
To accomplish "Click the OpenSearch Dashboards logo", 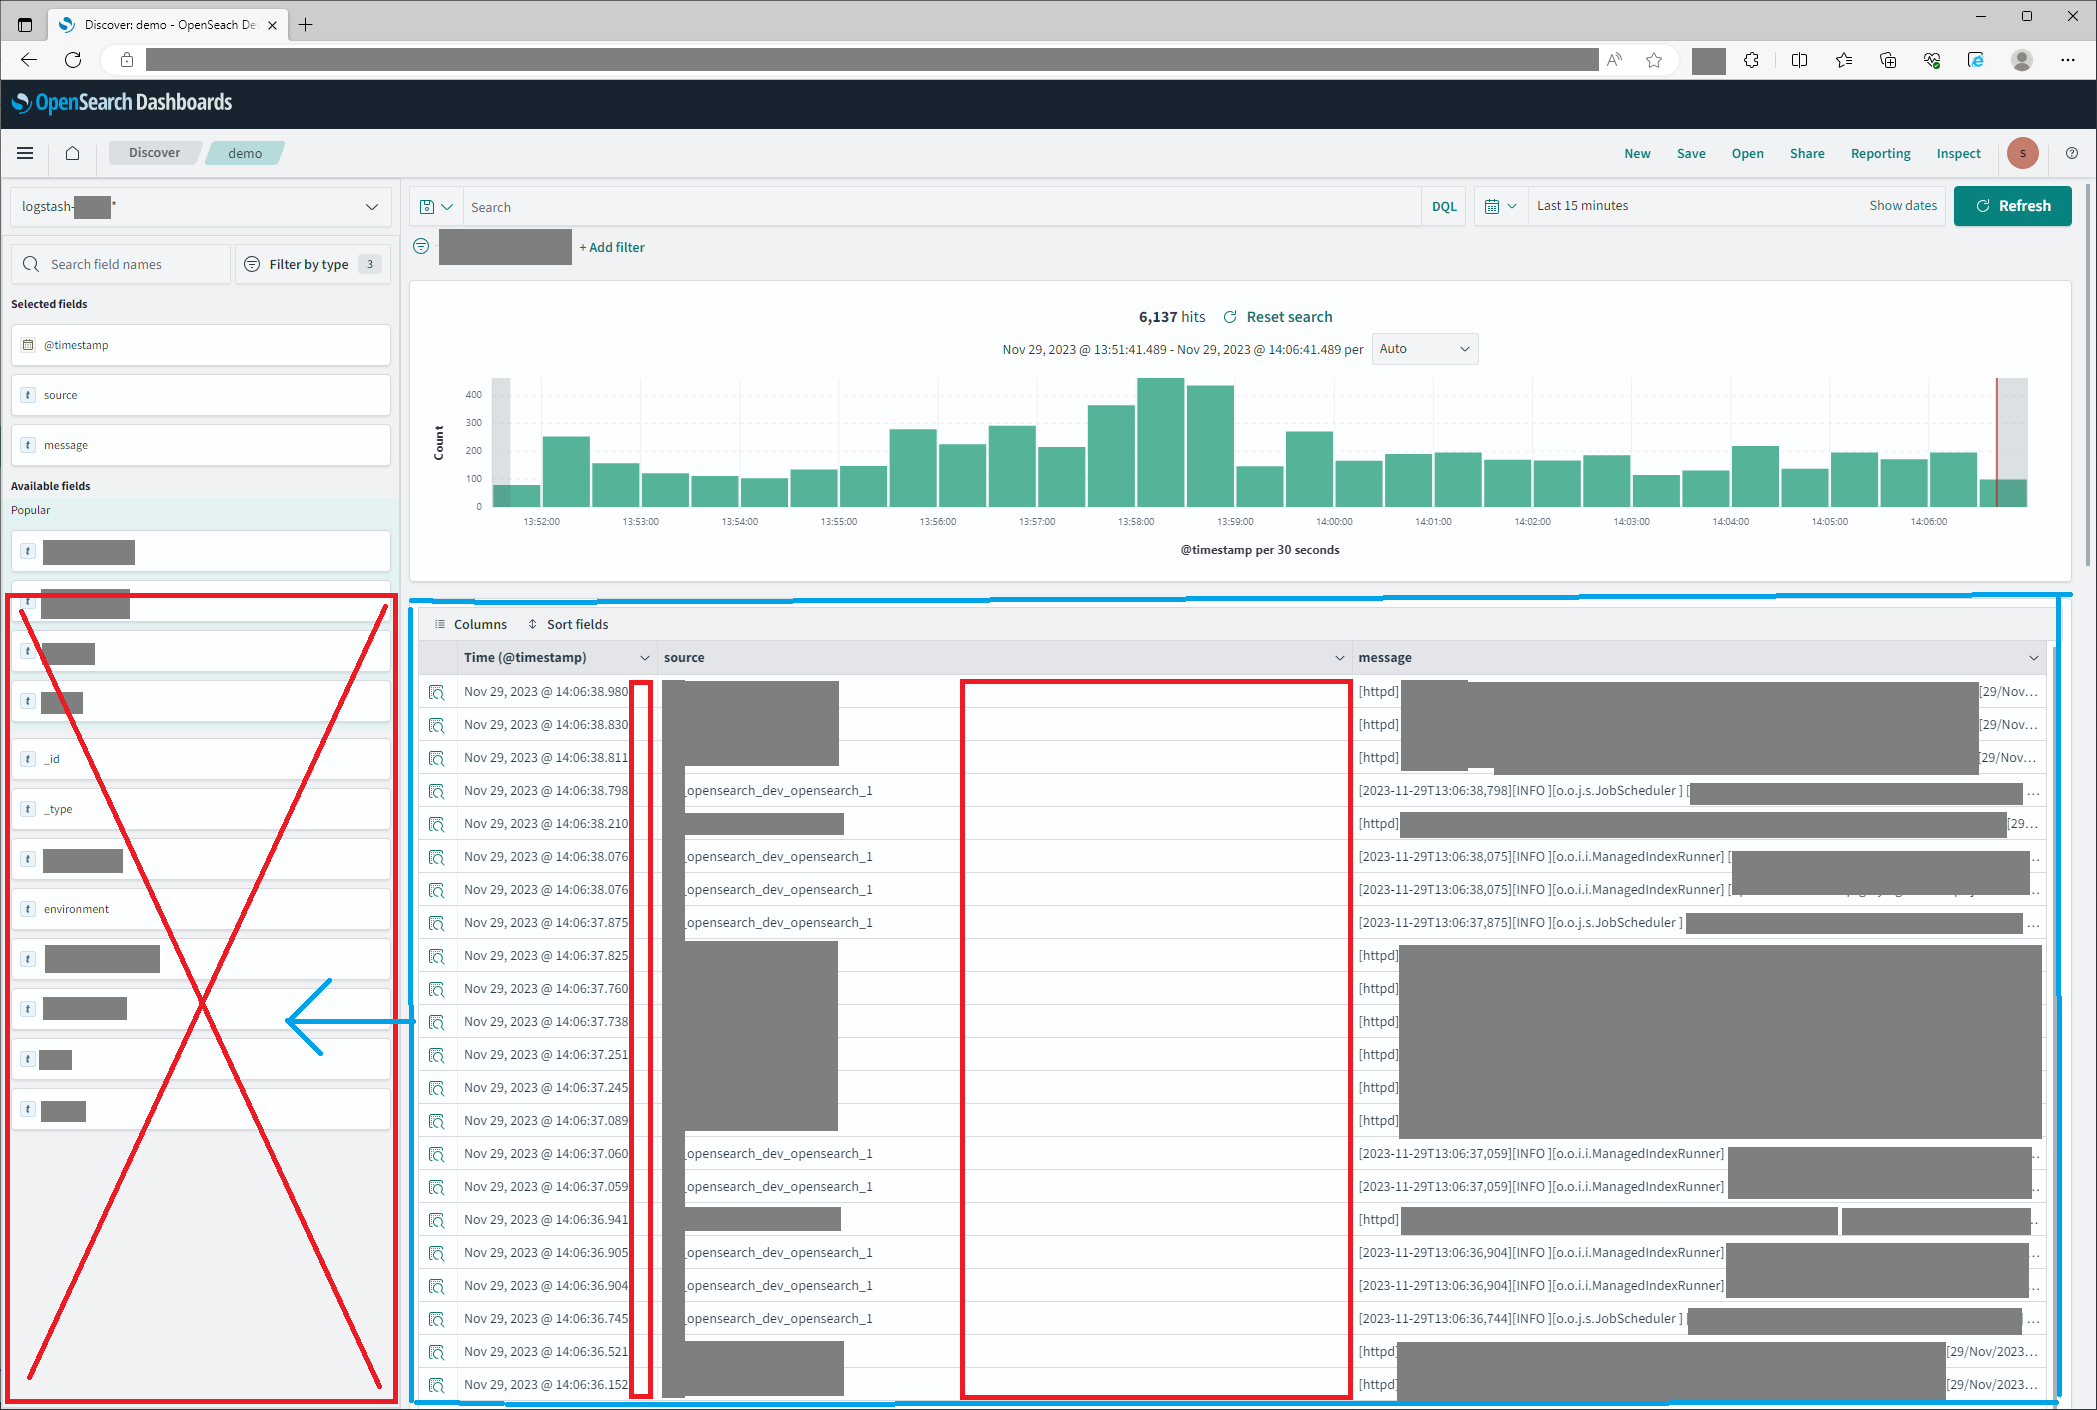I will [x=122, y=102].
